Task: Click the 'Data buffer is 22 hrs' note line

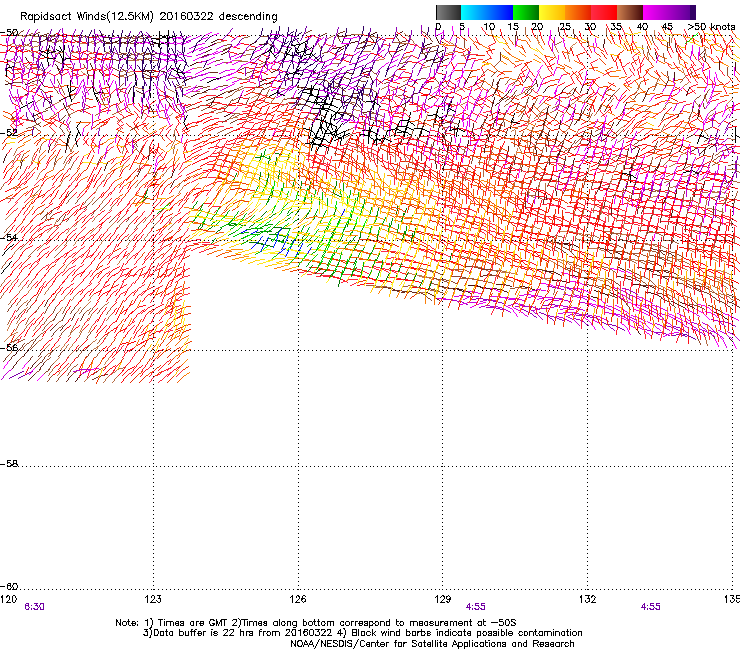Action: 362,633
